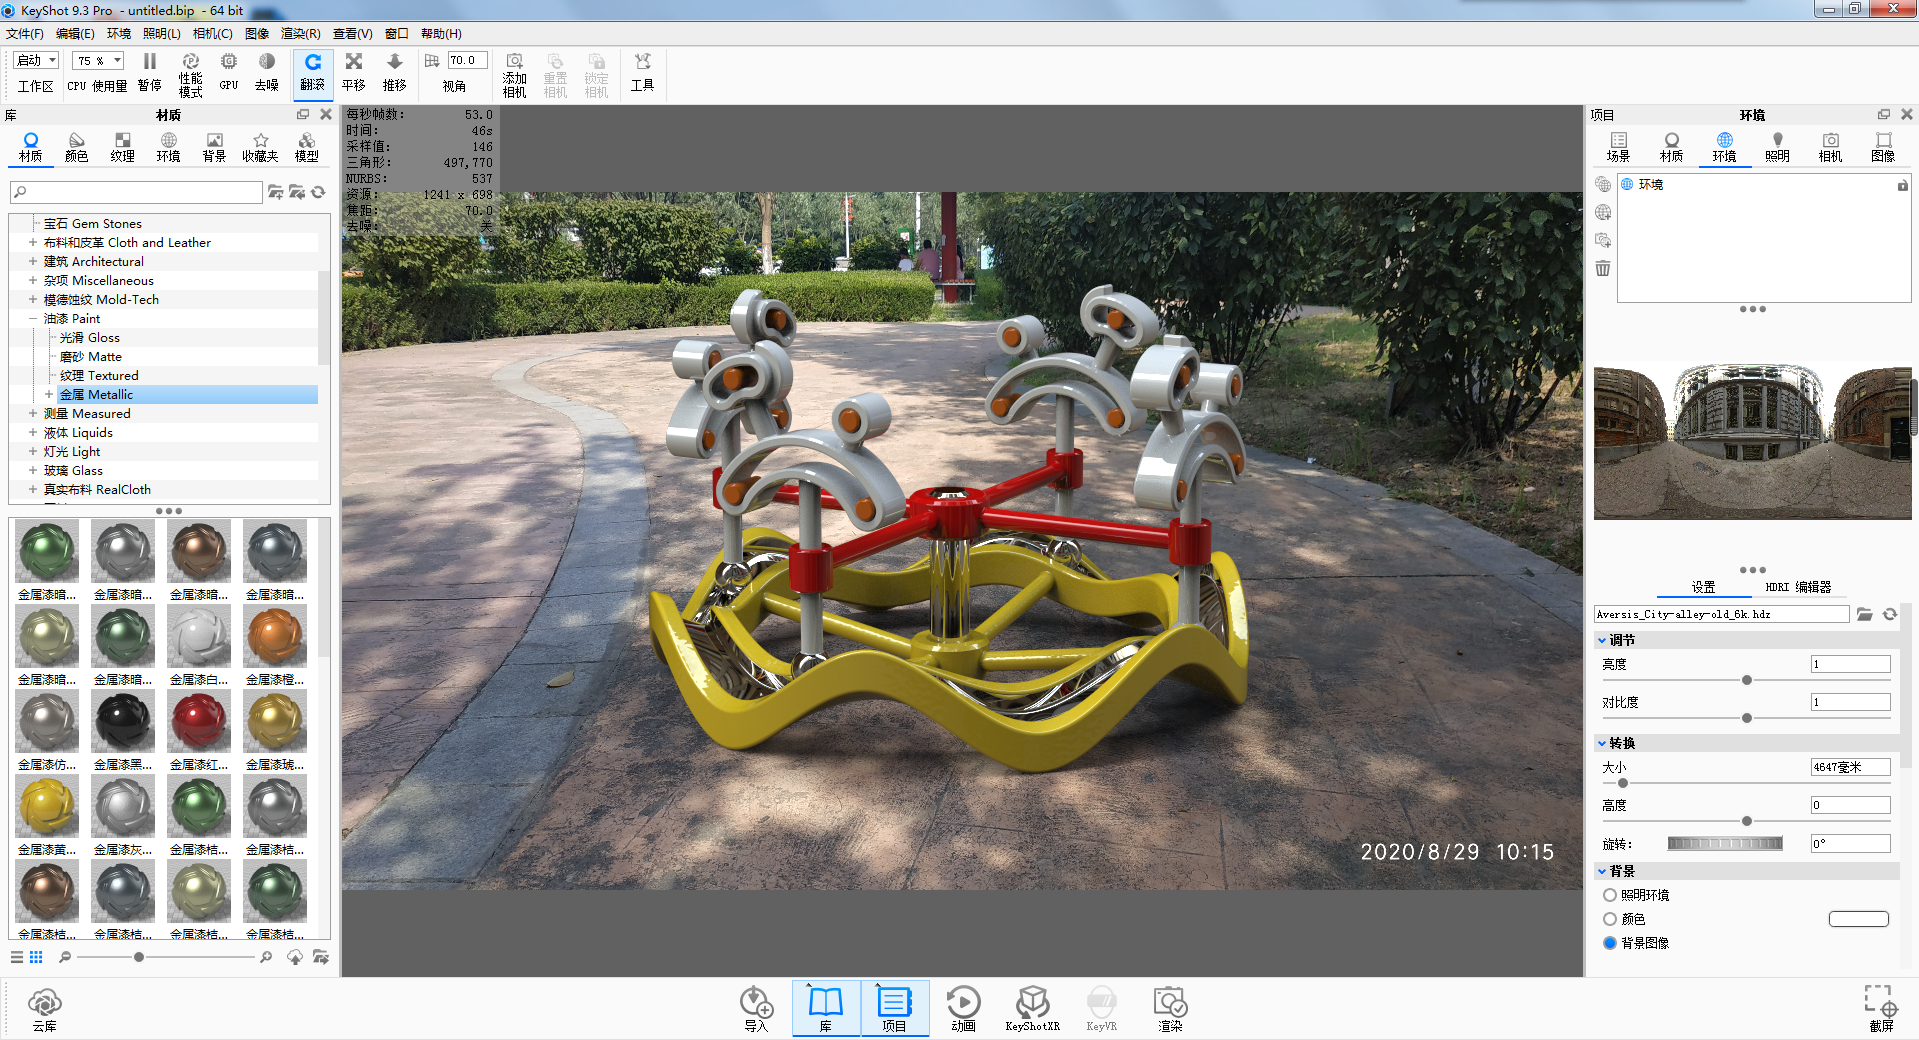Open the 帮助(H) menu

coord(441,34)
